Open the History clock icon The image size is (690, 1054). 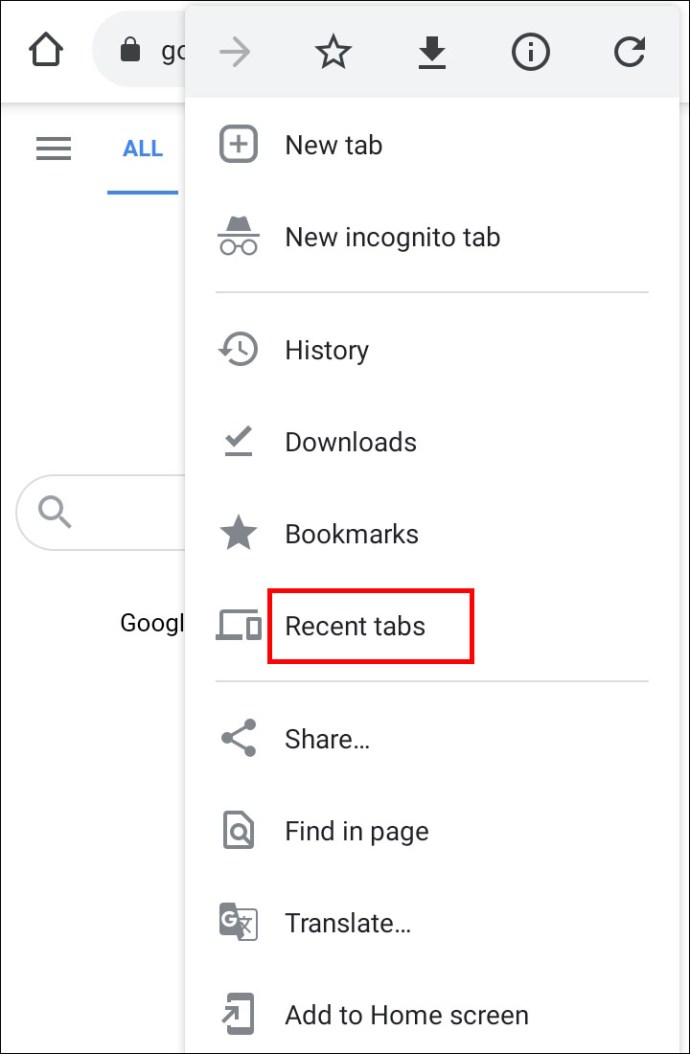(238, 349)
